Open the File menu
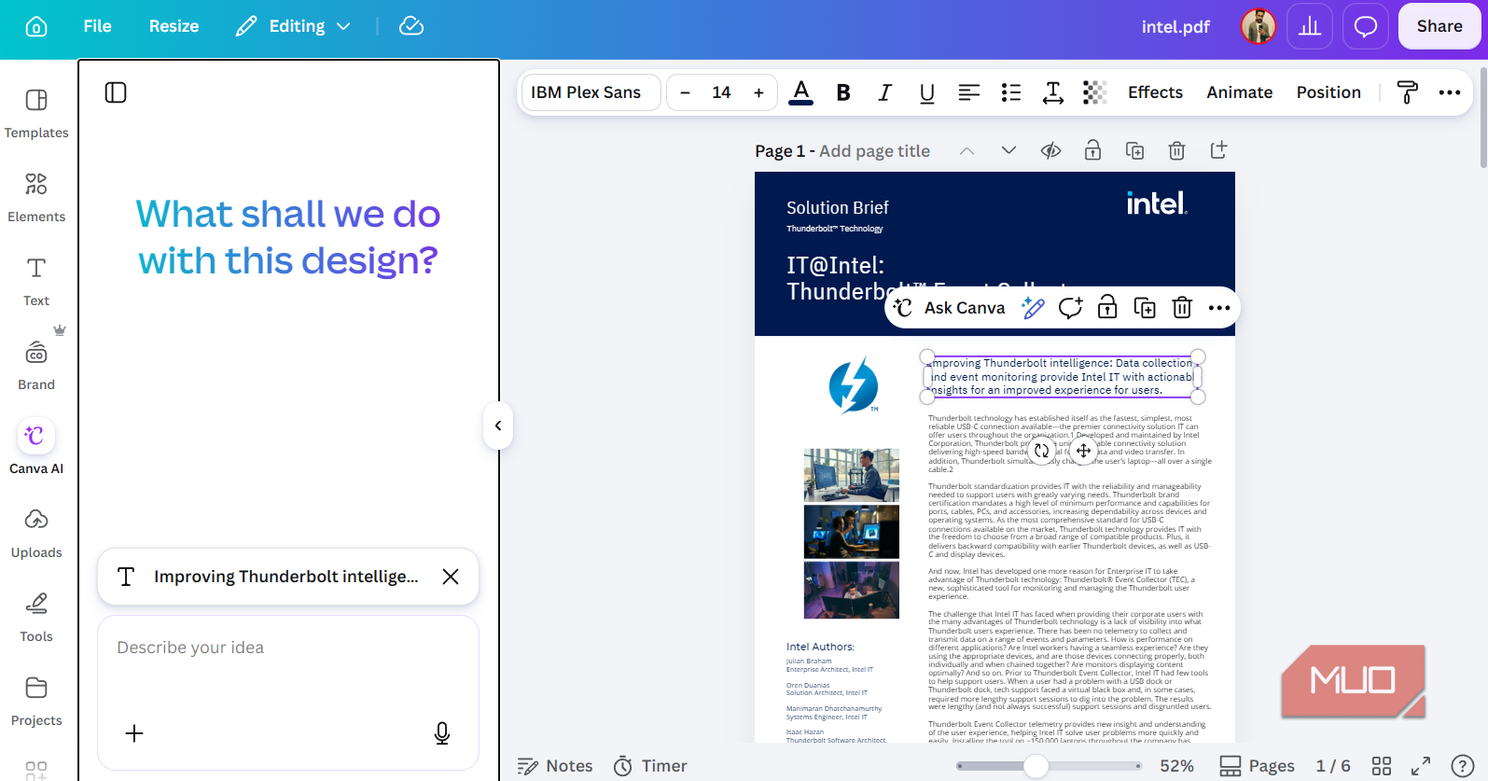This screenshot has width=1488, height=781. [x=97, y=26]
